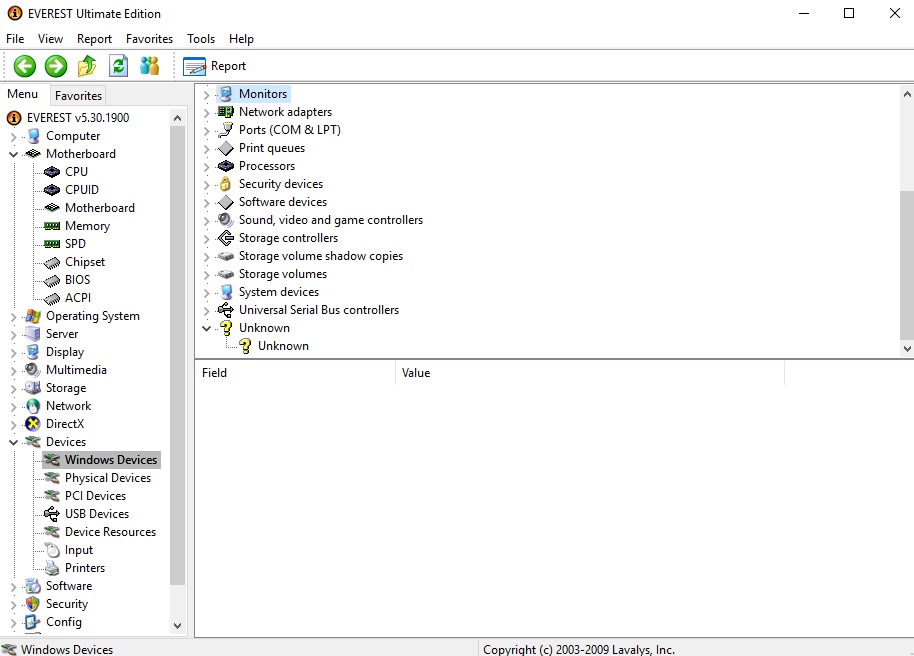Expand the Storage node in menu tree

(13, 389)
